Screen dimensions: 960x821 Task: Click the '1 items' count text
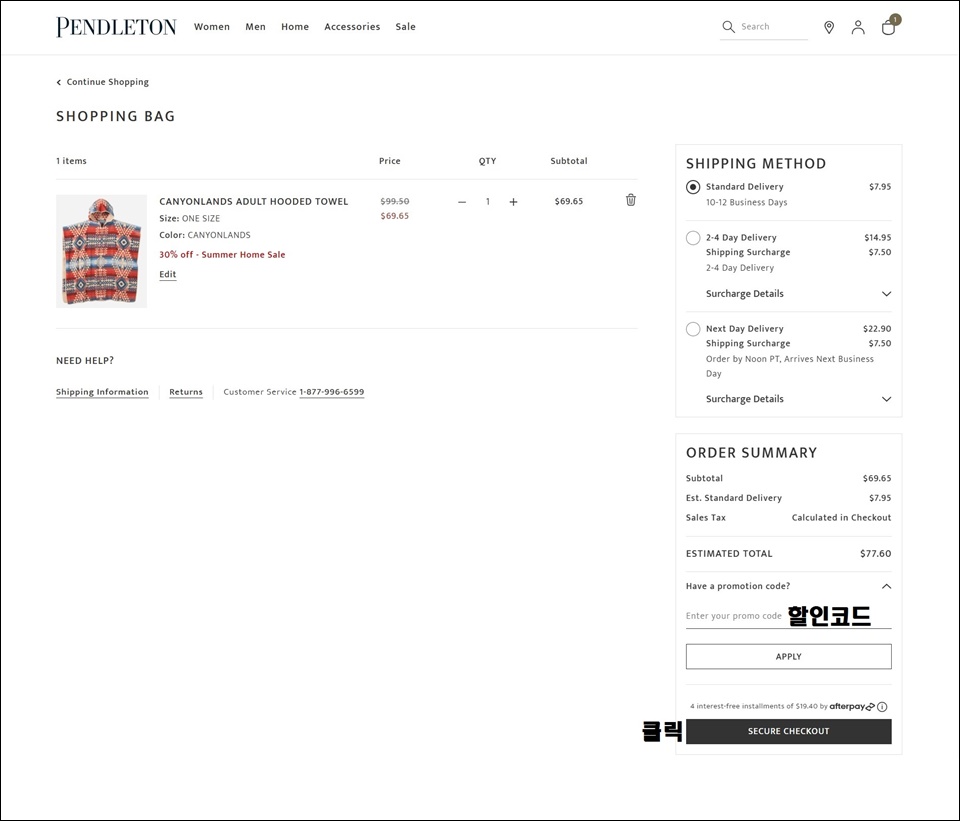point(72,161)
